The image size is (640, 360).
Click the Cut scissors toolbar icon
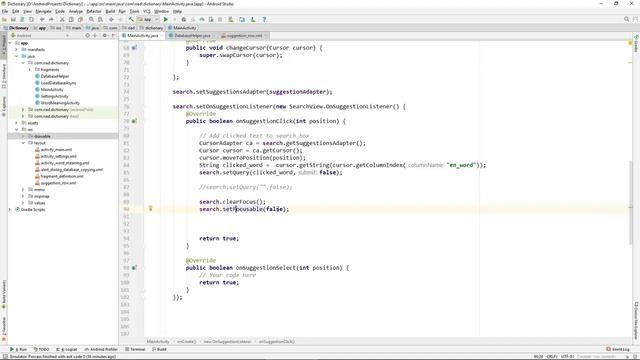point(62,19)
